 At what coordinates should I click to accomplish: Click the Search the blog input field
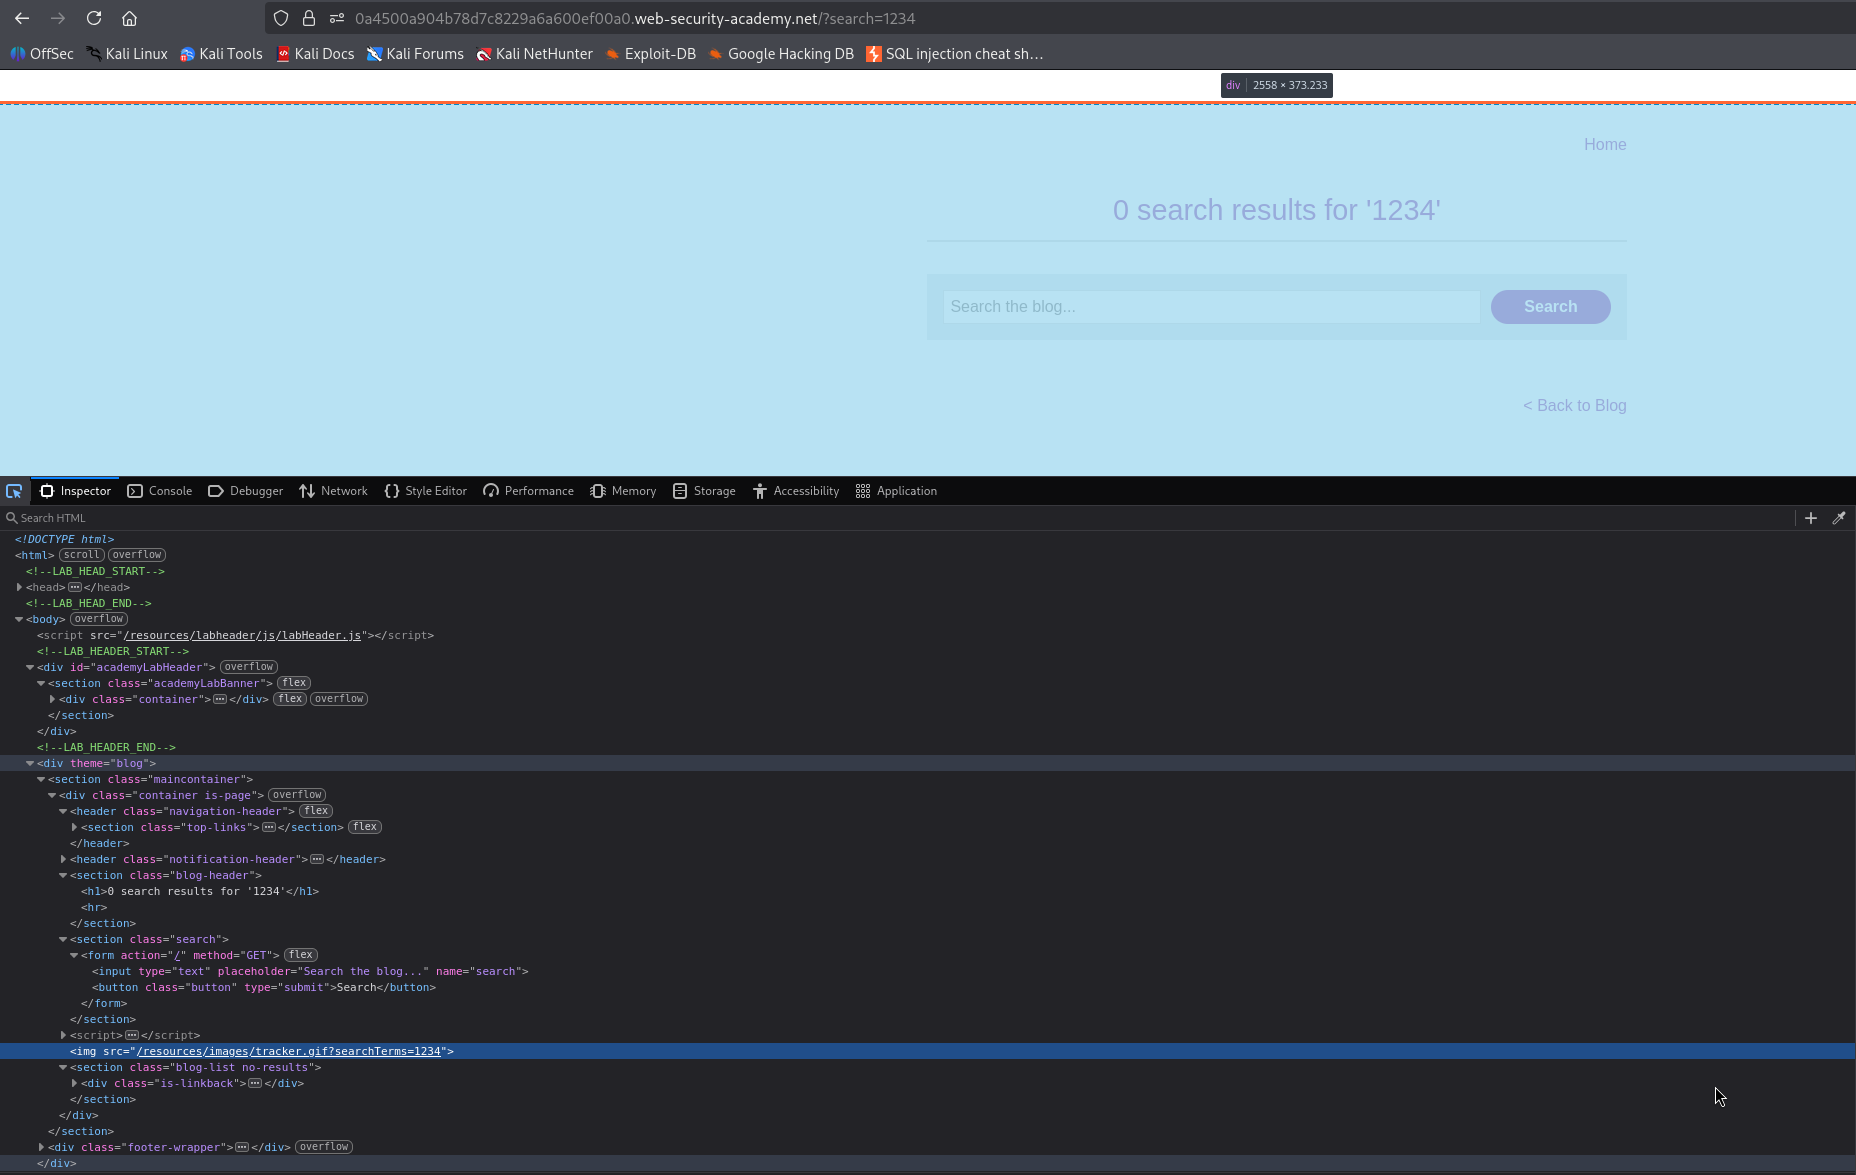tap(1211, 307)
